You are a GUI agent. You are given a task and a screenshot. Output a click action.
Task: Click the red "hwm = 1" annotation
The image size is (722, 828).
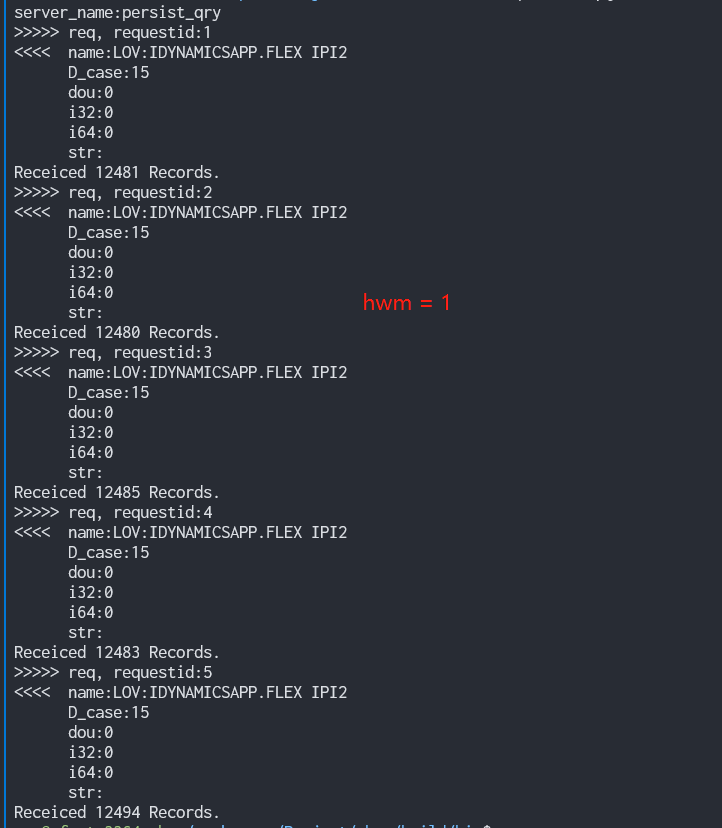[x=406, y=302]
